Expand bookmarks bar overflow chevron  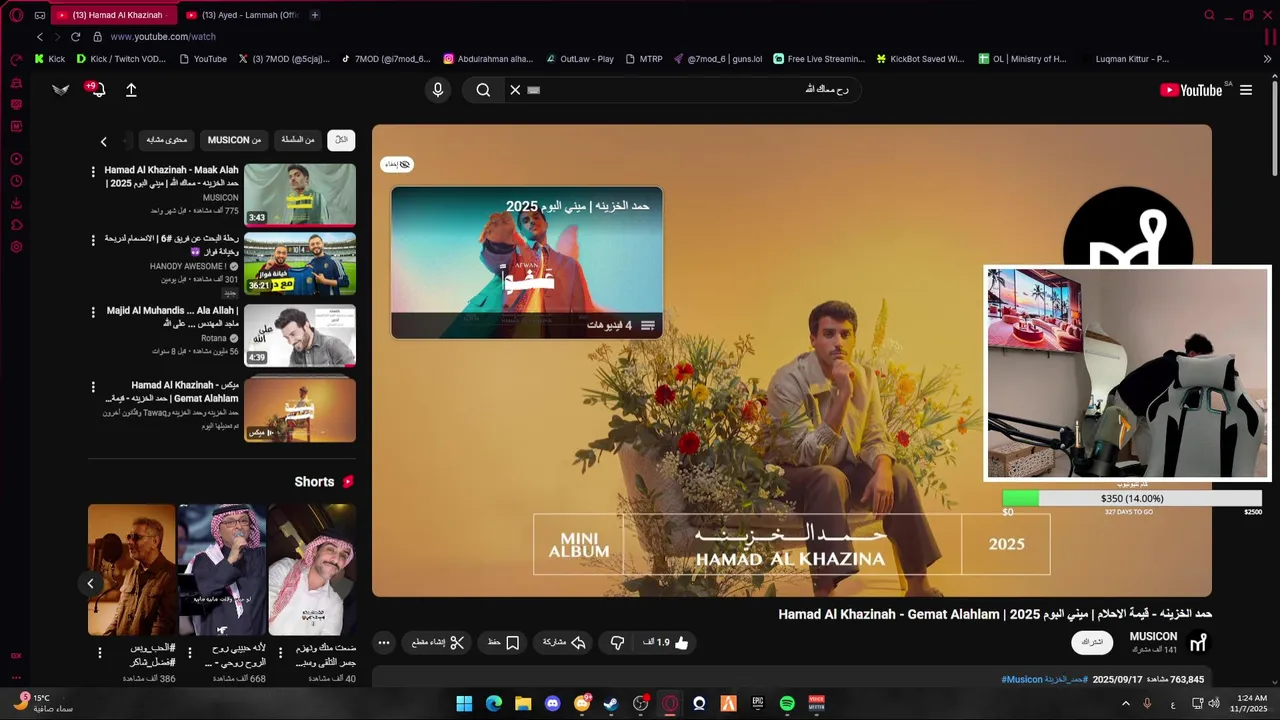click(1267, 59)
